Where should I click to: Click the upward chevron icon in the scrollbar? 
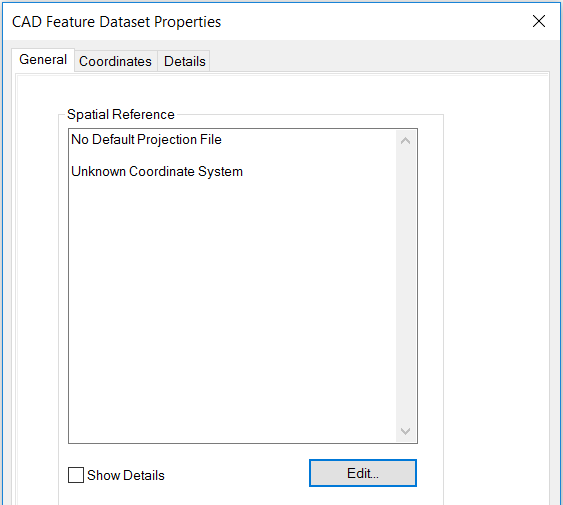pyautogui.click(x=405, y=140)
